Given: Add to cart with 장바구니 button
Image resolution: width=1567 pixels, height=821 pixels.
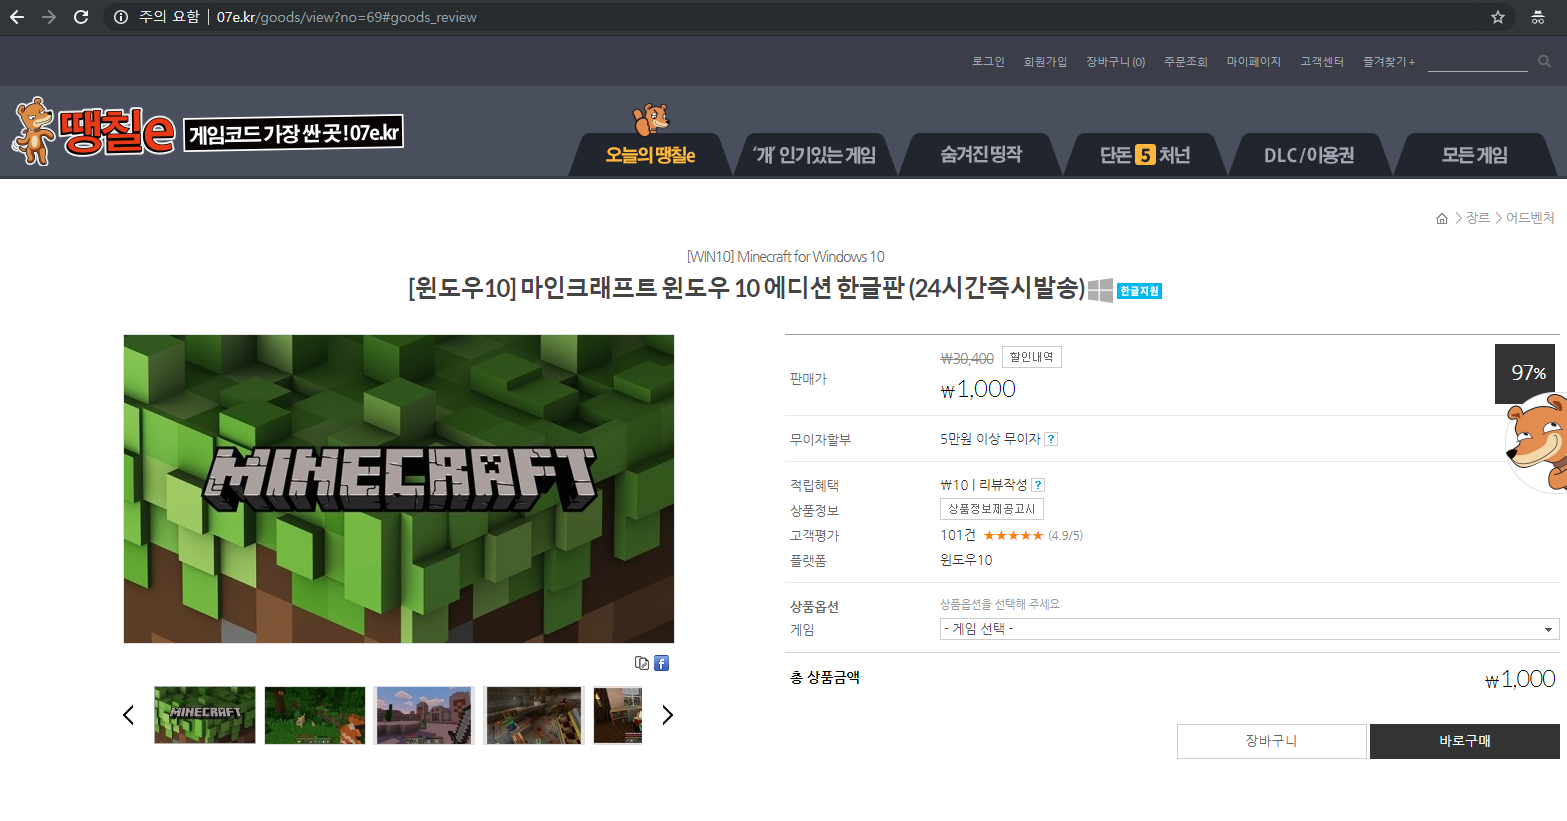Looking at the screenshot, I should [x=1271, y=741].
